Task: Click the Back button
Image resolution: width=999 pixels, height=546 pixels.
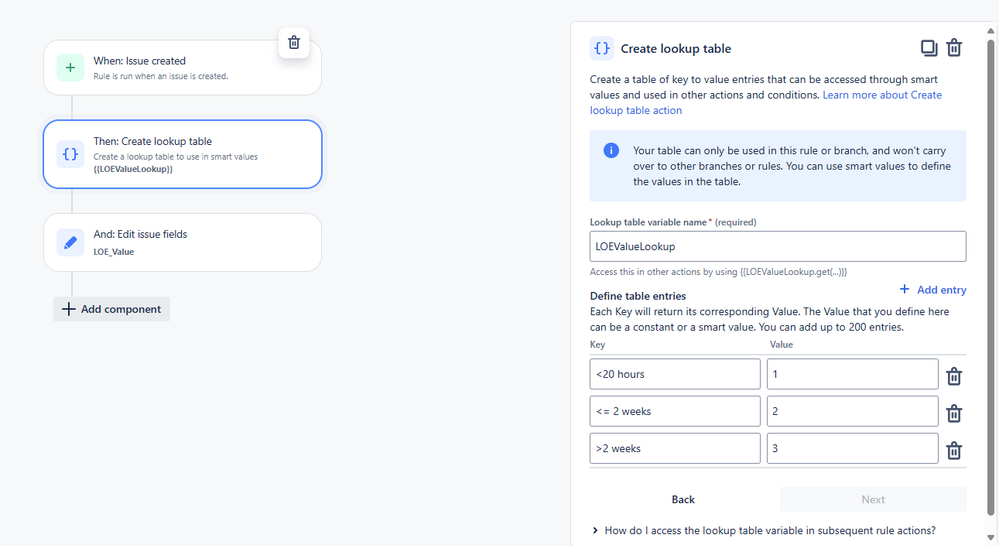Action: (682, 499)
